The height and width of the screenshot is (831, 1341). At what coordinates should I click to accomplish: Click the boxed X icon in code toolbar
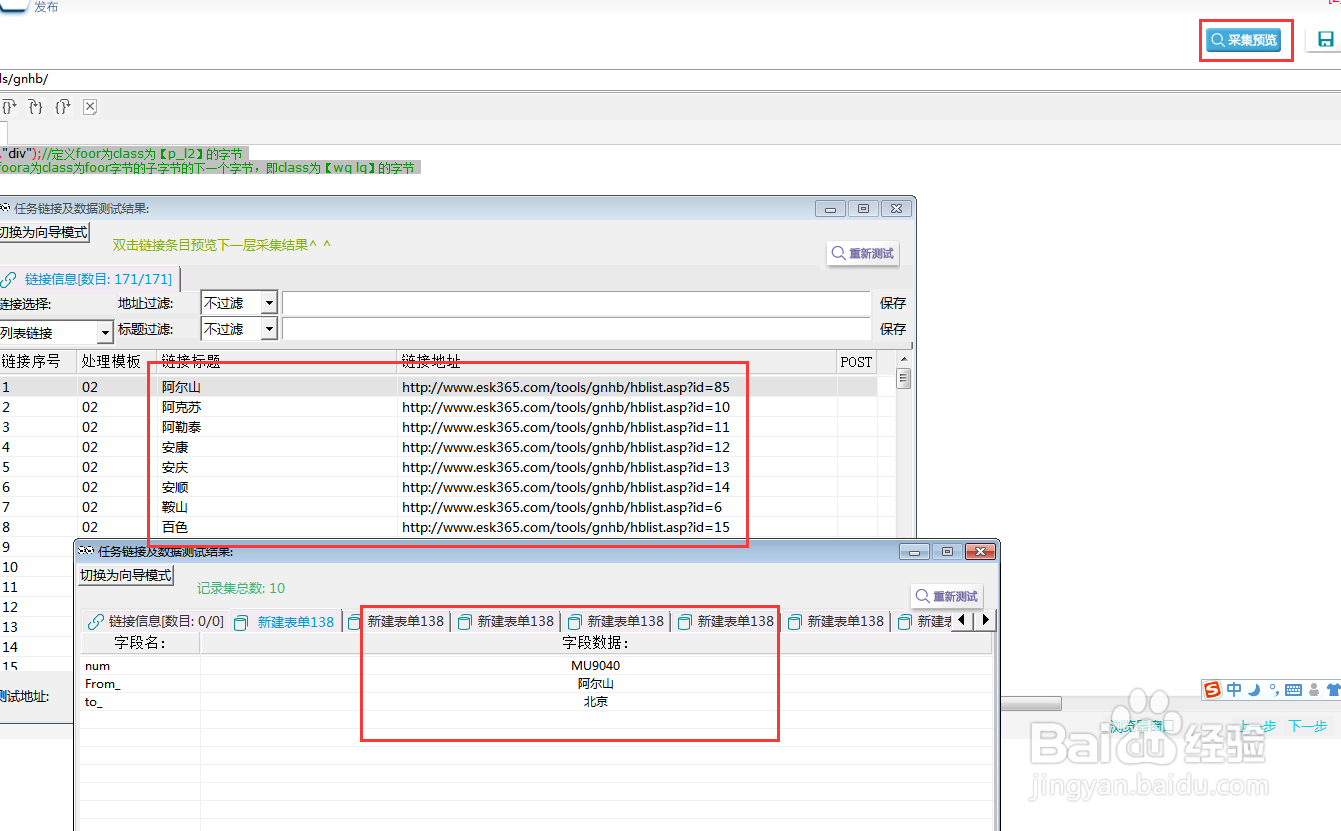click(90, 106)
